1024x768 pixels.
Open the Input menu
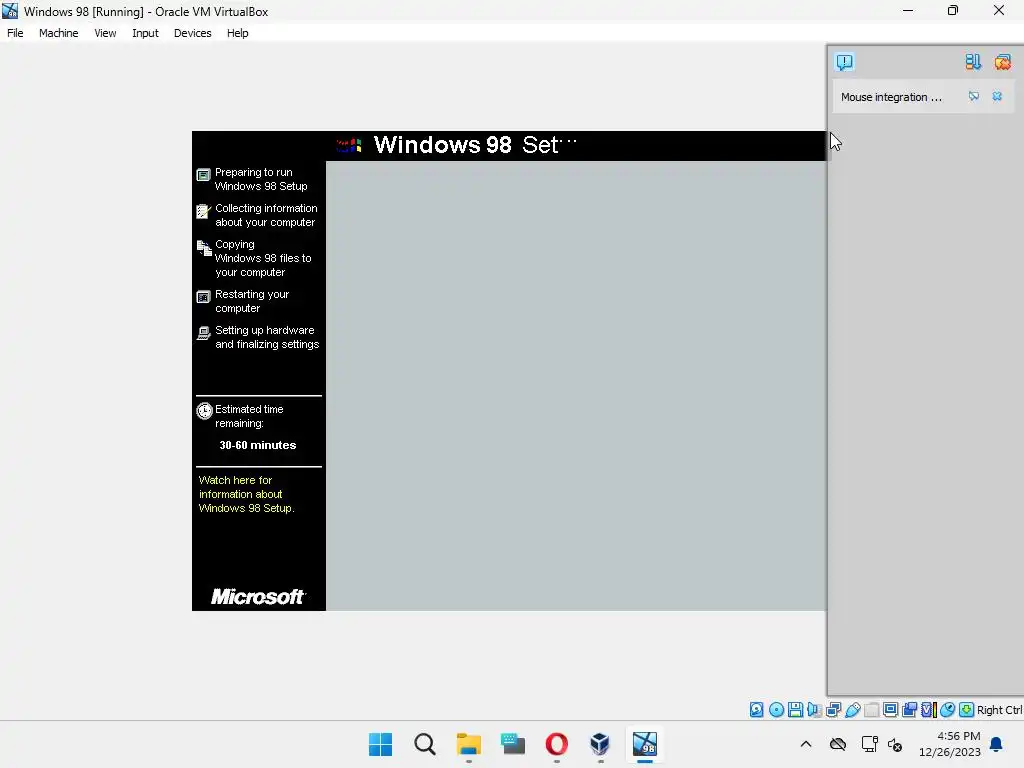click(145, 33)
